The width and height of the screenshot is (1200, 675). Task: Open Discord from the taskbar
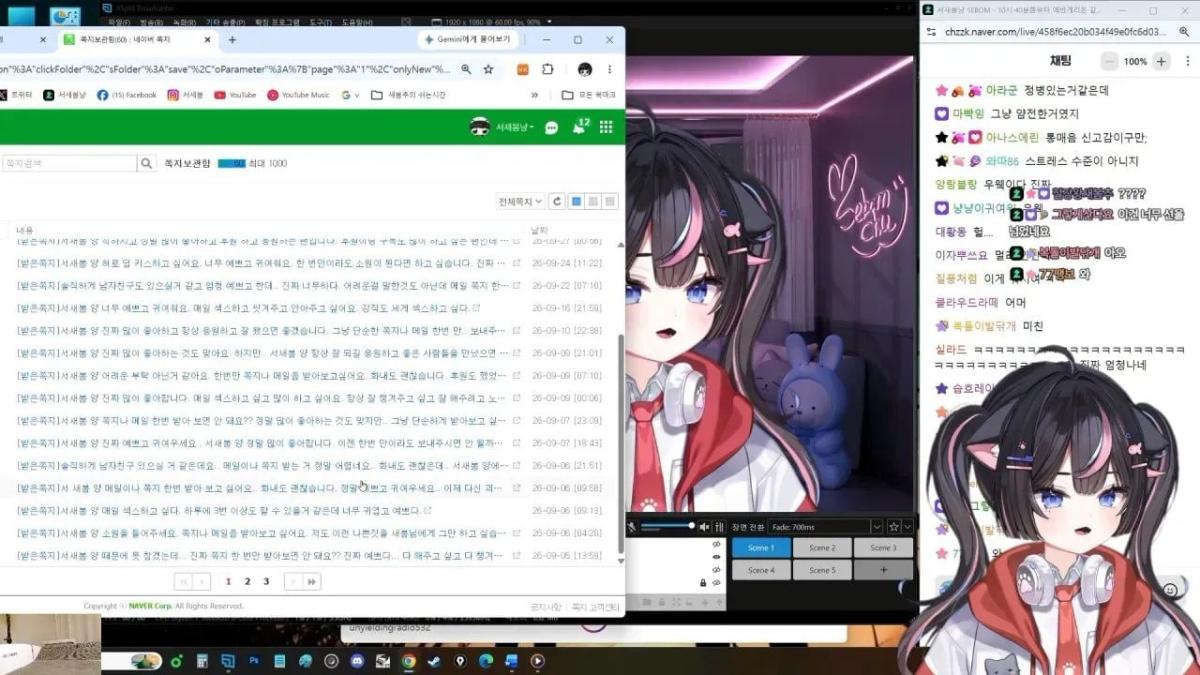coord(357,661)
